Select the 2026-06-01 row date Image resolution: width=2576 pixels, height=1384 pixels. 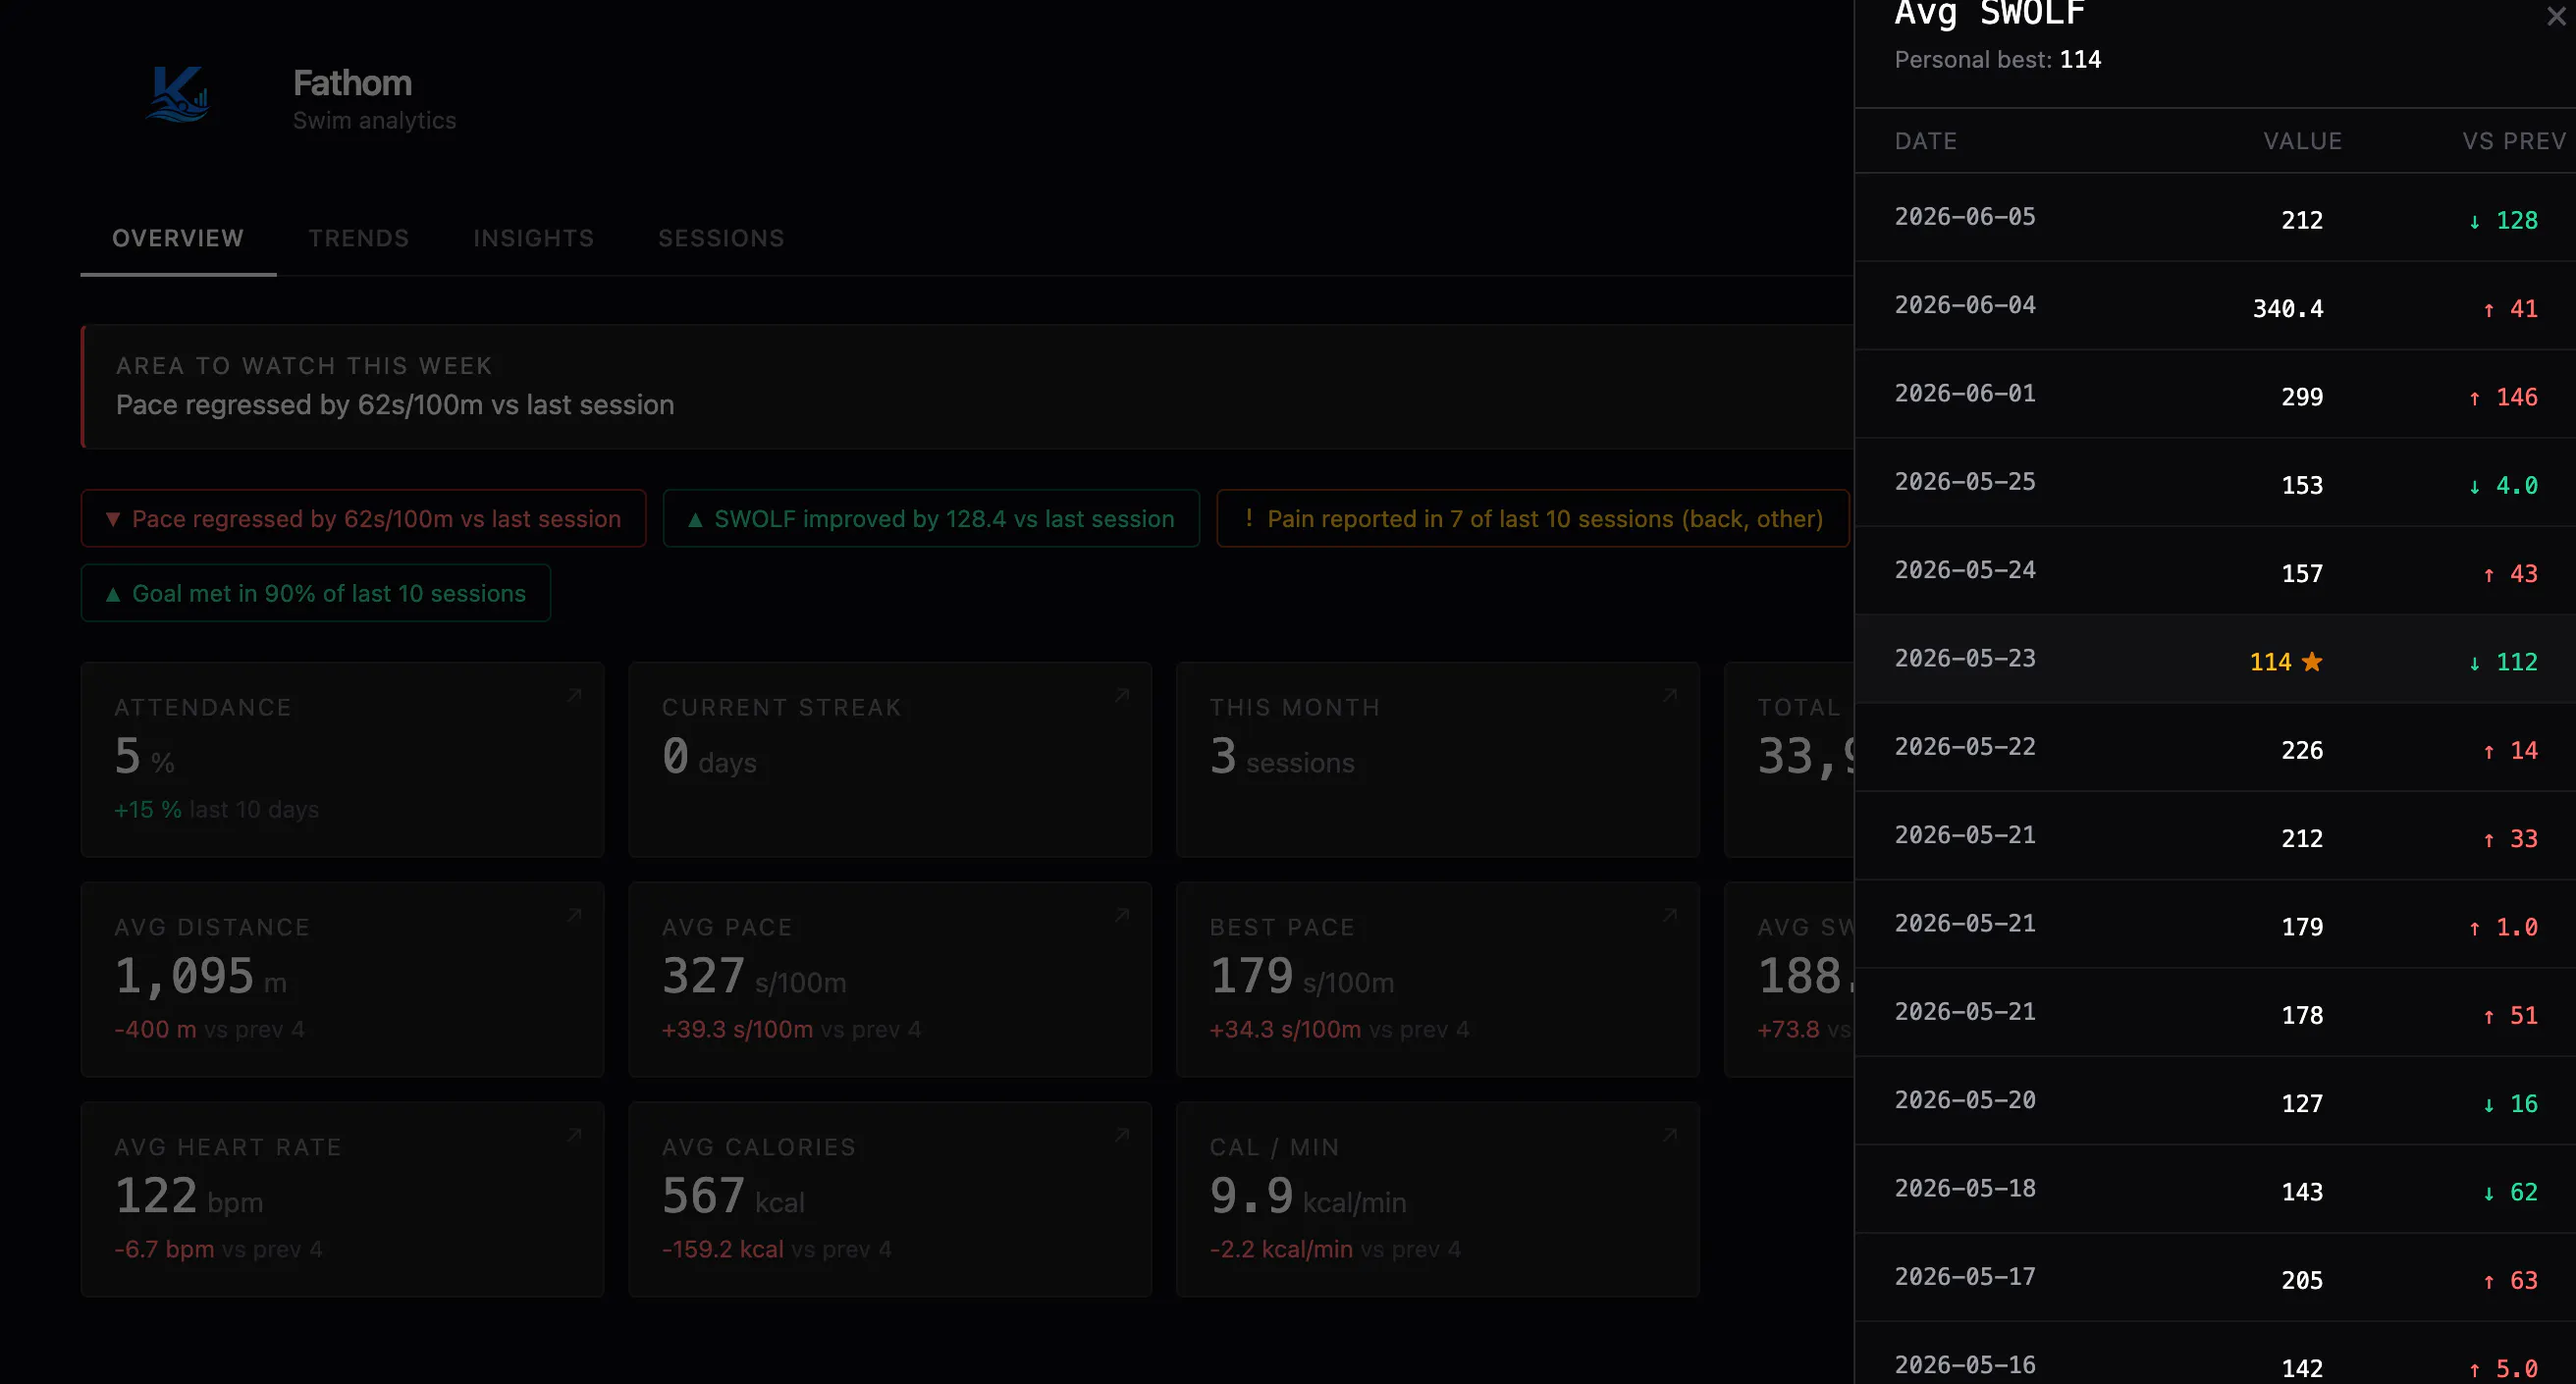1964,393
